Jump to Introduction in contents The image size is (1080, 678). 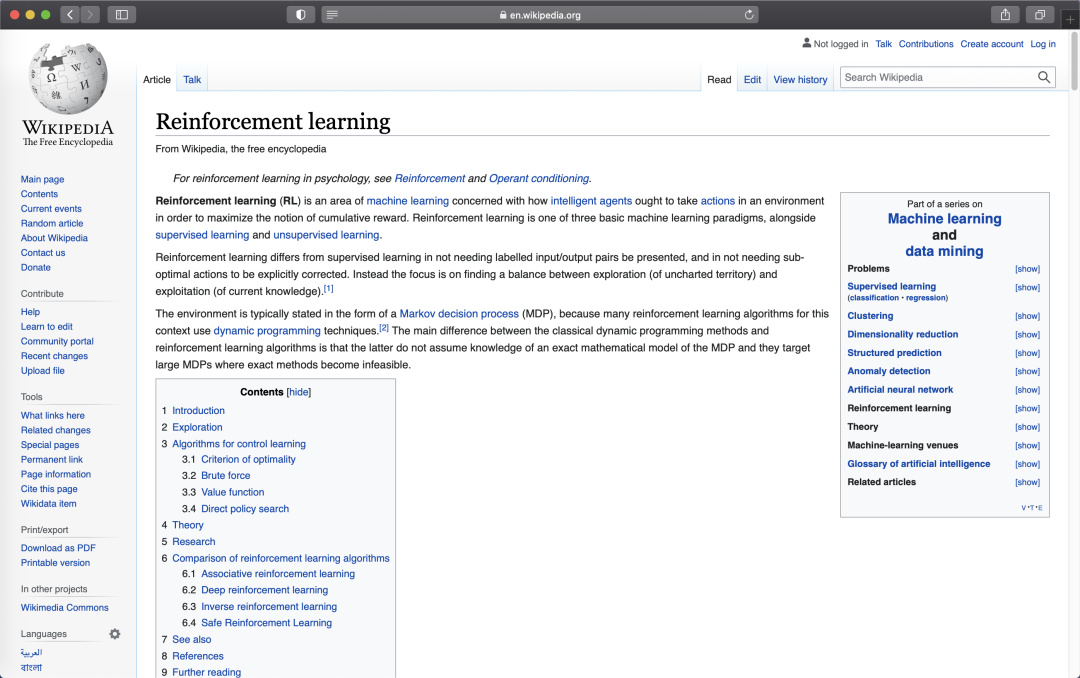(x=198, y=411)
